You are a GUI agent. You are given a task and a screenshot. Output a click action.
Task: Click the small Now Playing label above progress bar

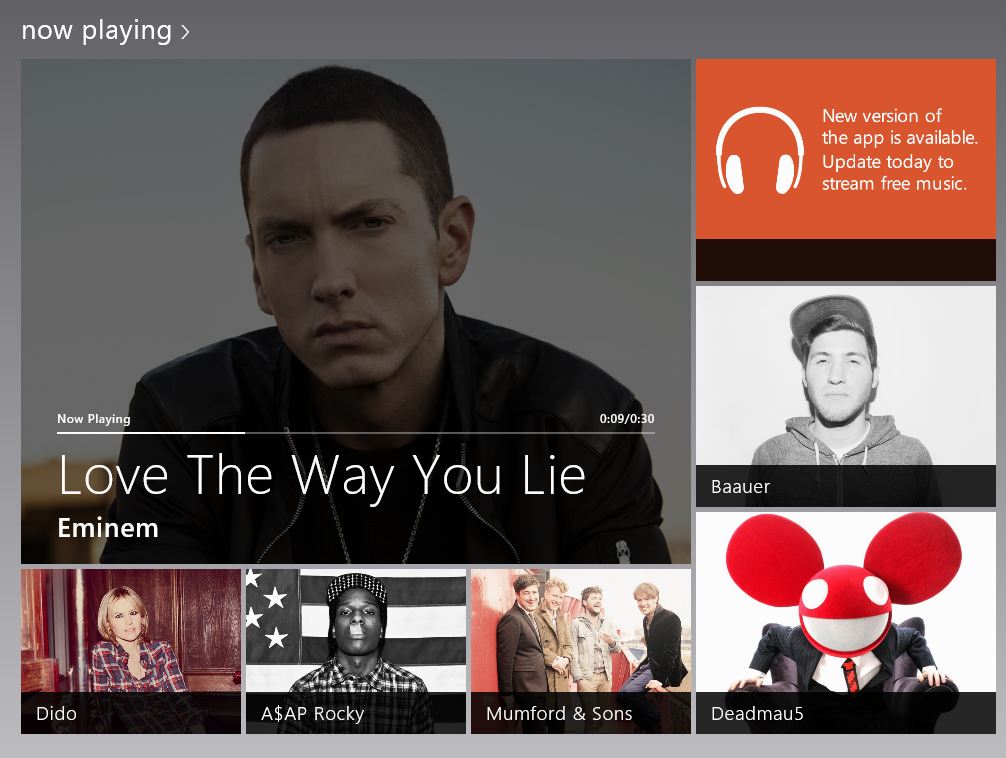(x=94, y=418)
